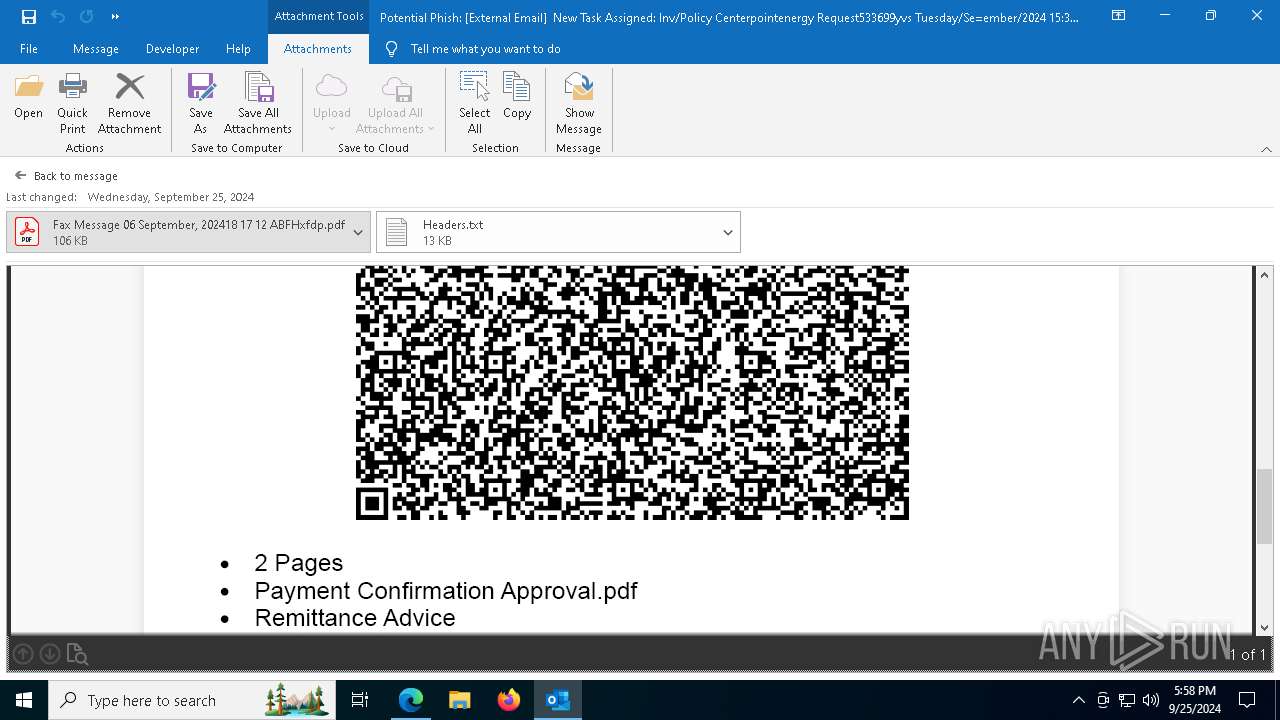The width and height of the screenshot is (1280, 720).
Task: Click the Outlook taskbar icon
Action: click(558, 700)
